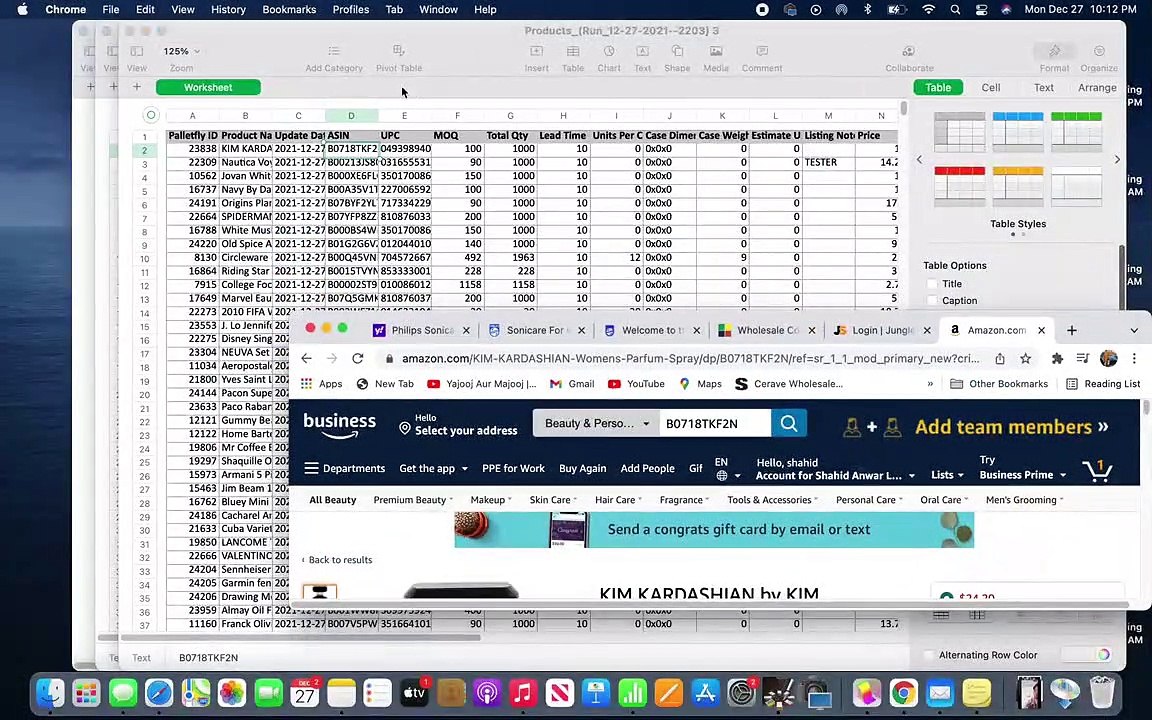Expand Try Business Prime dropdown
This screenshot has height=720, width=1152.
(1022, 468)
